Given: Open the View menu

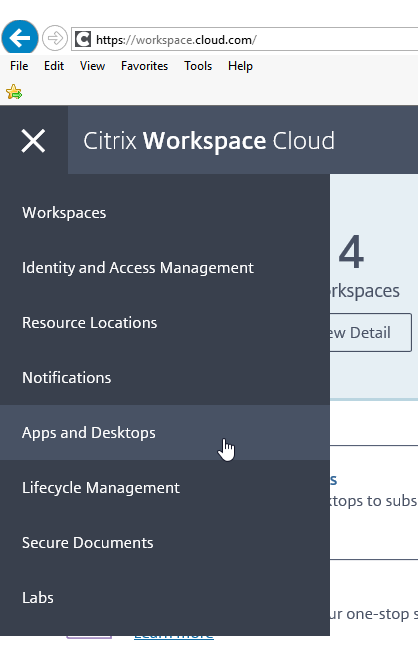Looking at the screenshot, I should pos(92,66).
